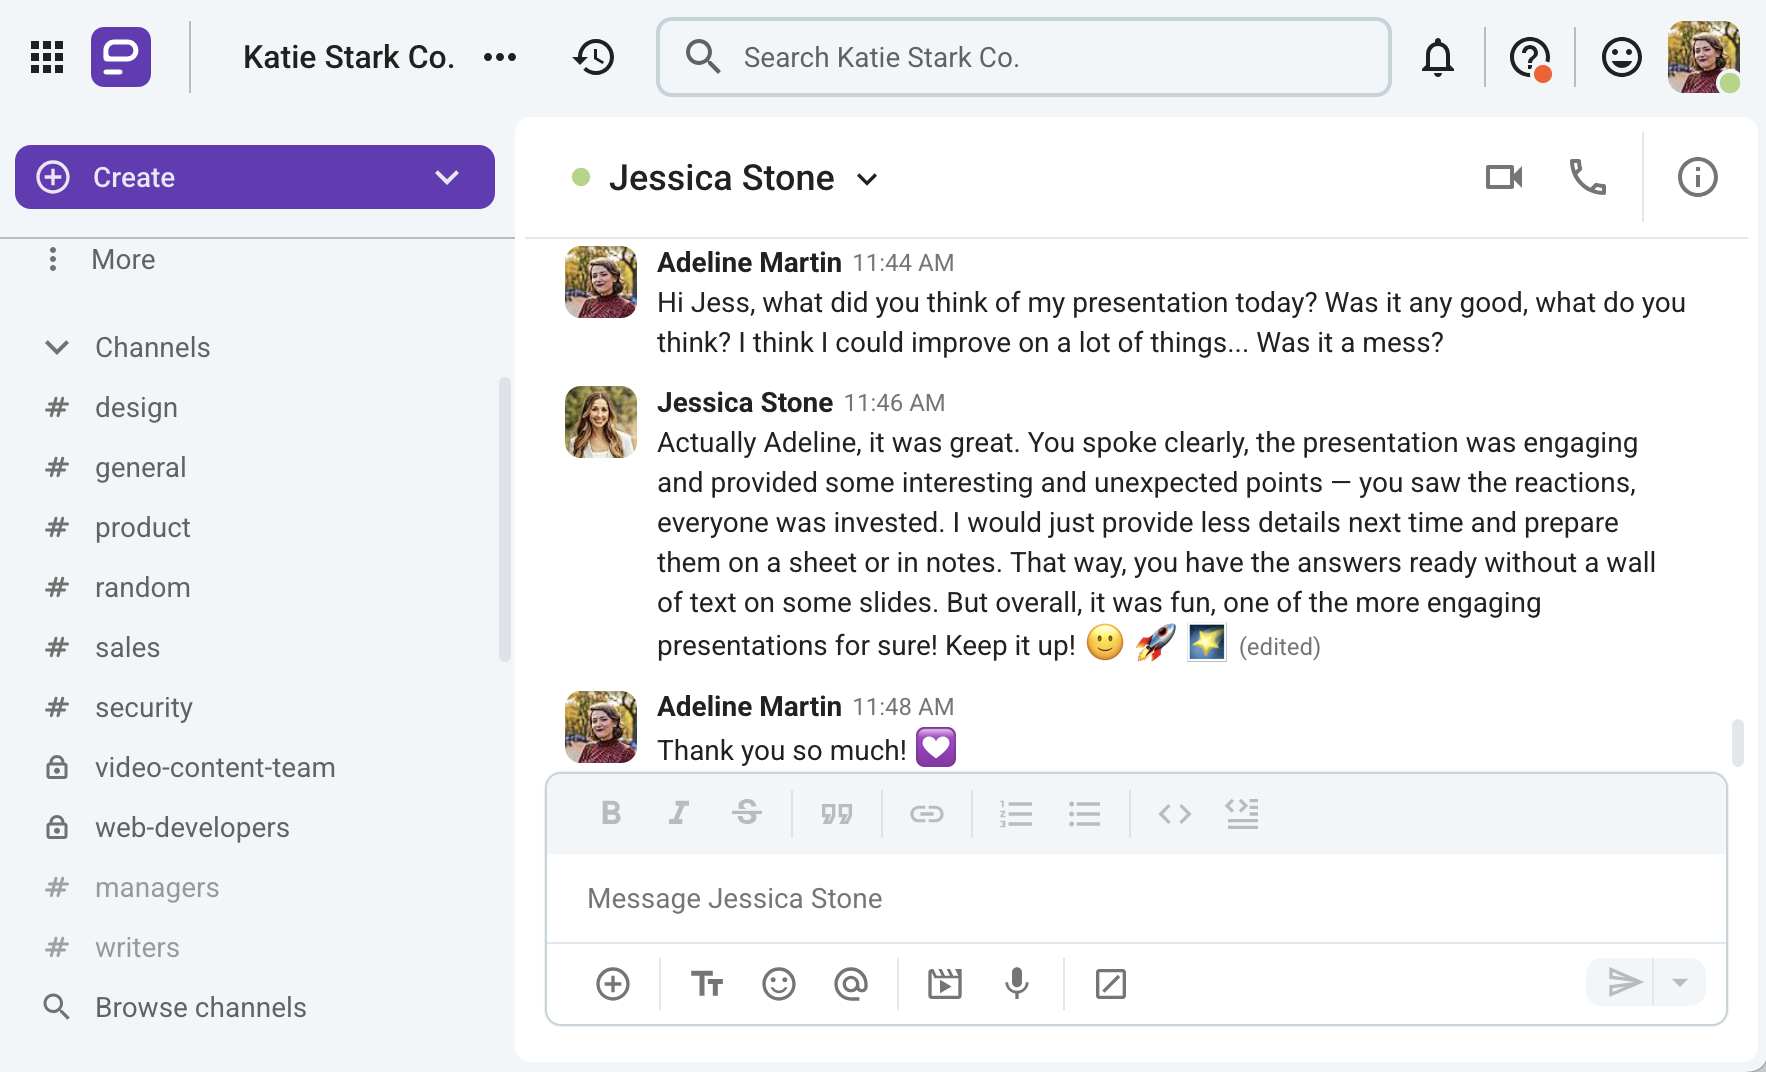Collapse the Channels section
The height and width of the screenshot is (1072, 1766).
click(x=57, y=347)
